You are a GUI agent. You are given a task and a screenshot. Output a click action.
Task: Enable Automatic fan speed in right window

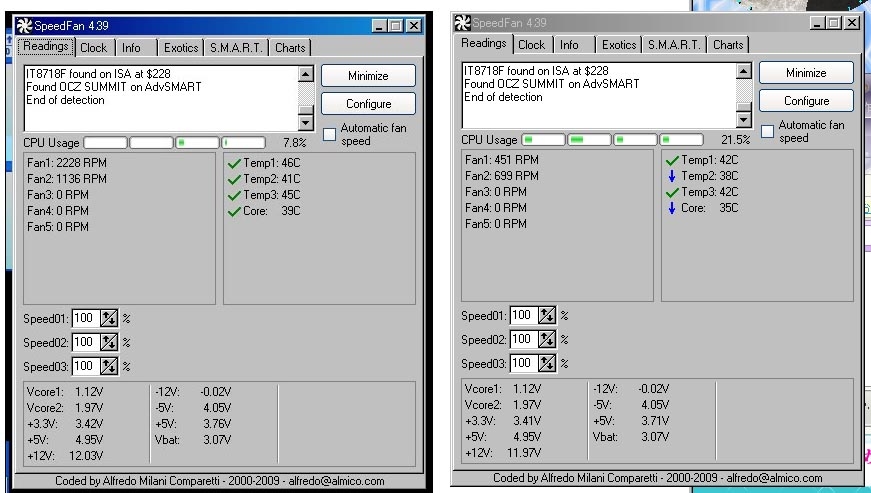(x=767, y=132)
